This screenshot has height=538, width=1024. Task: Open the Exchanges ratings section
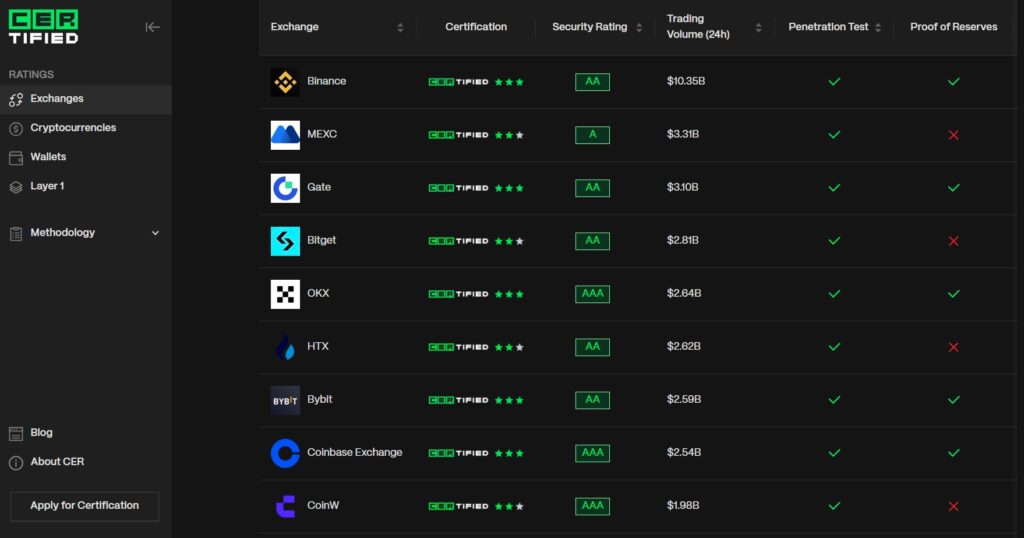tap(86, 99)
